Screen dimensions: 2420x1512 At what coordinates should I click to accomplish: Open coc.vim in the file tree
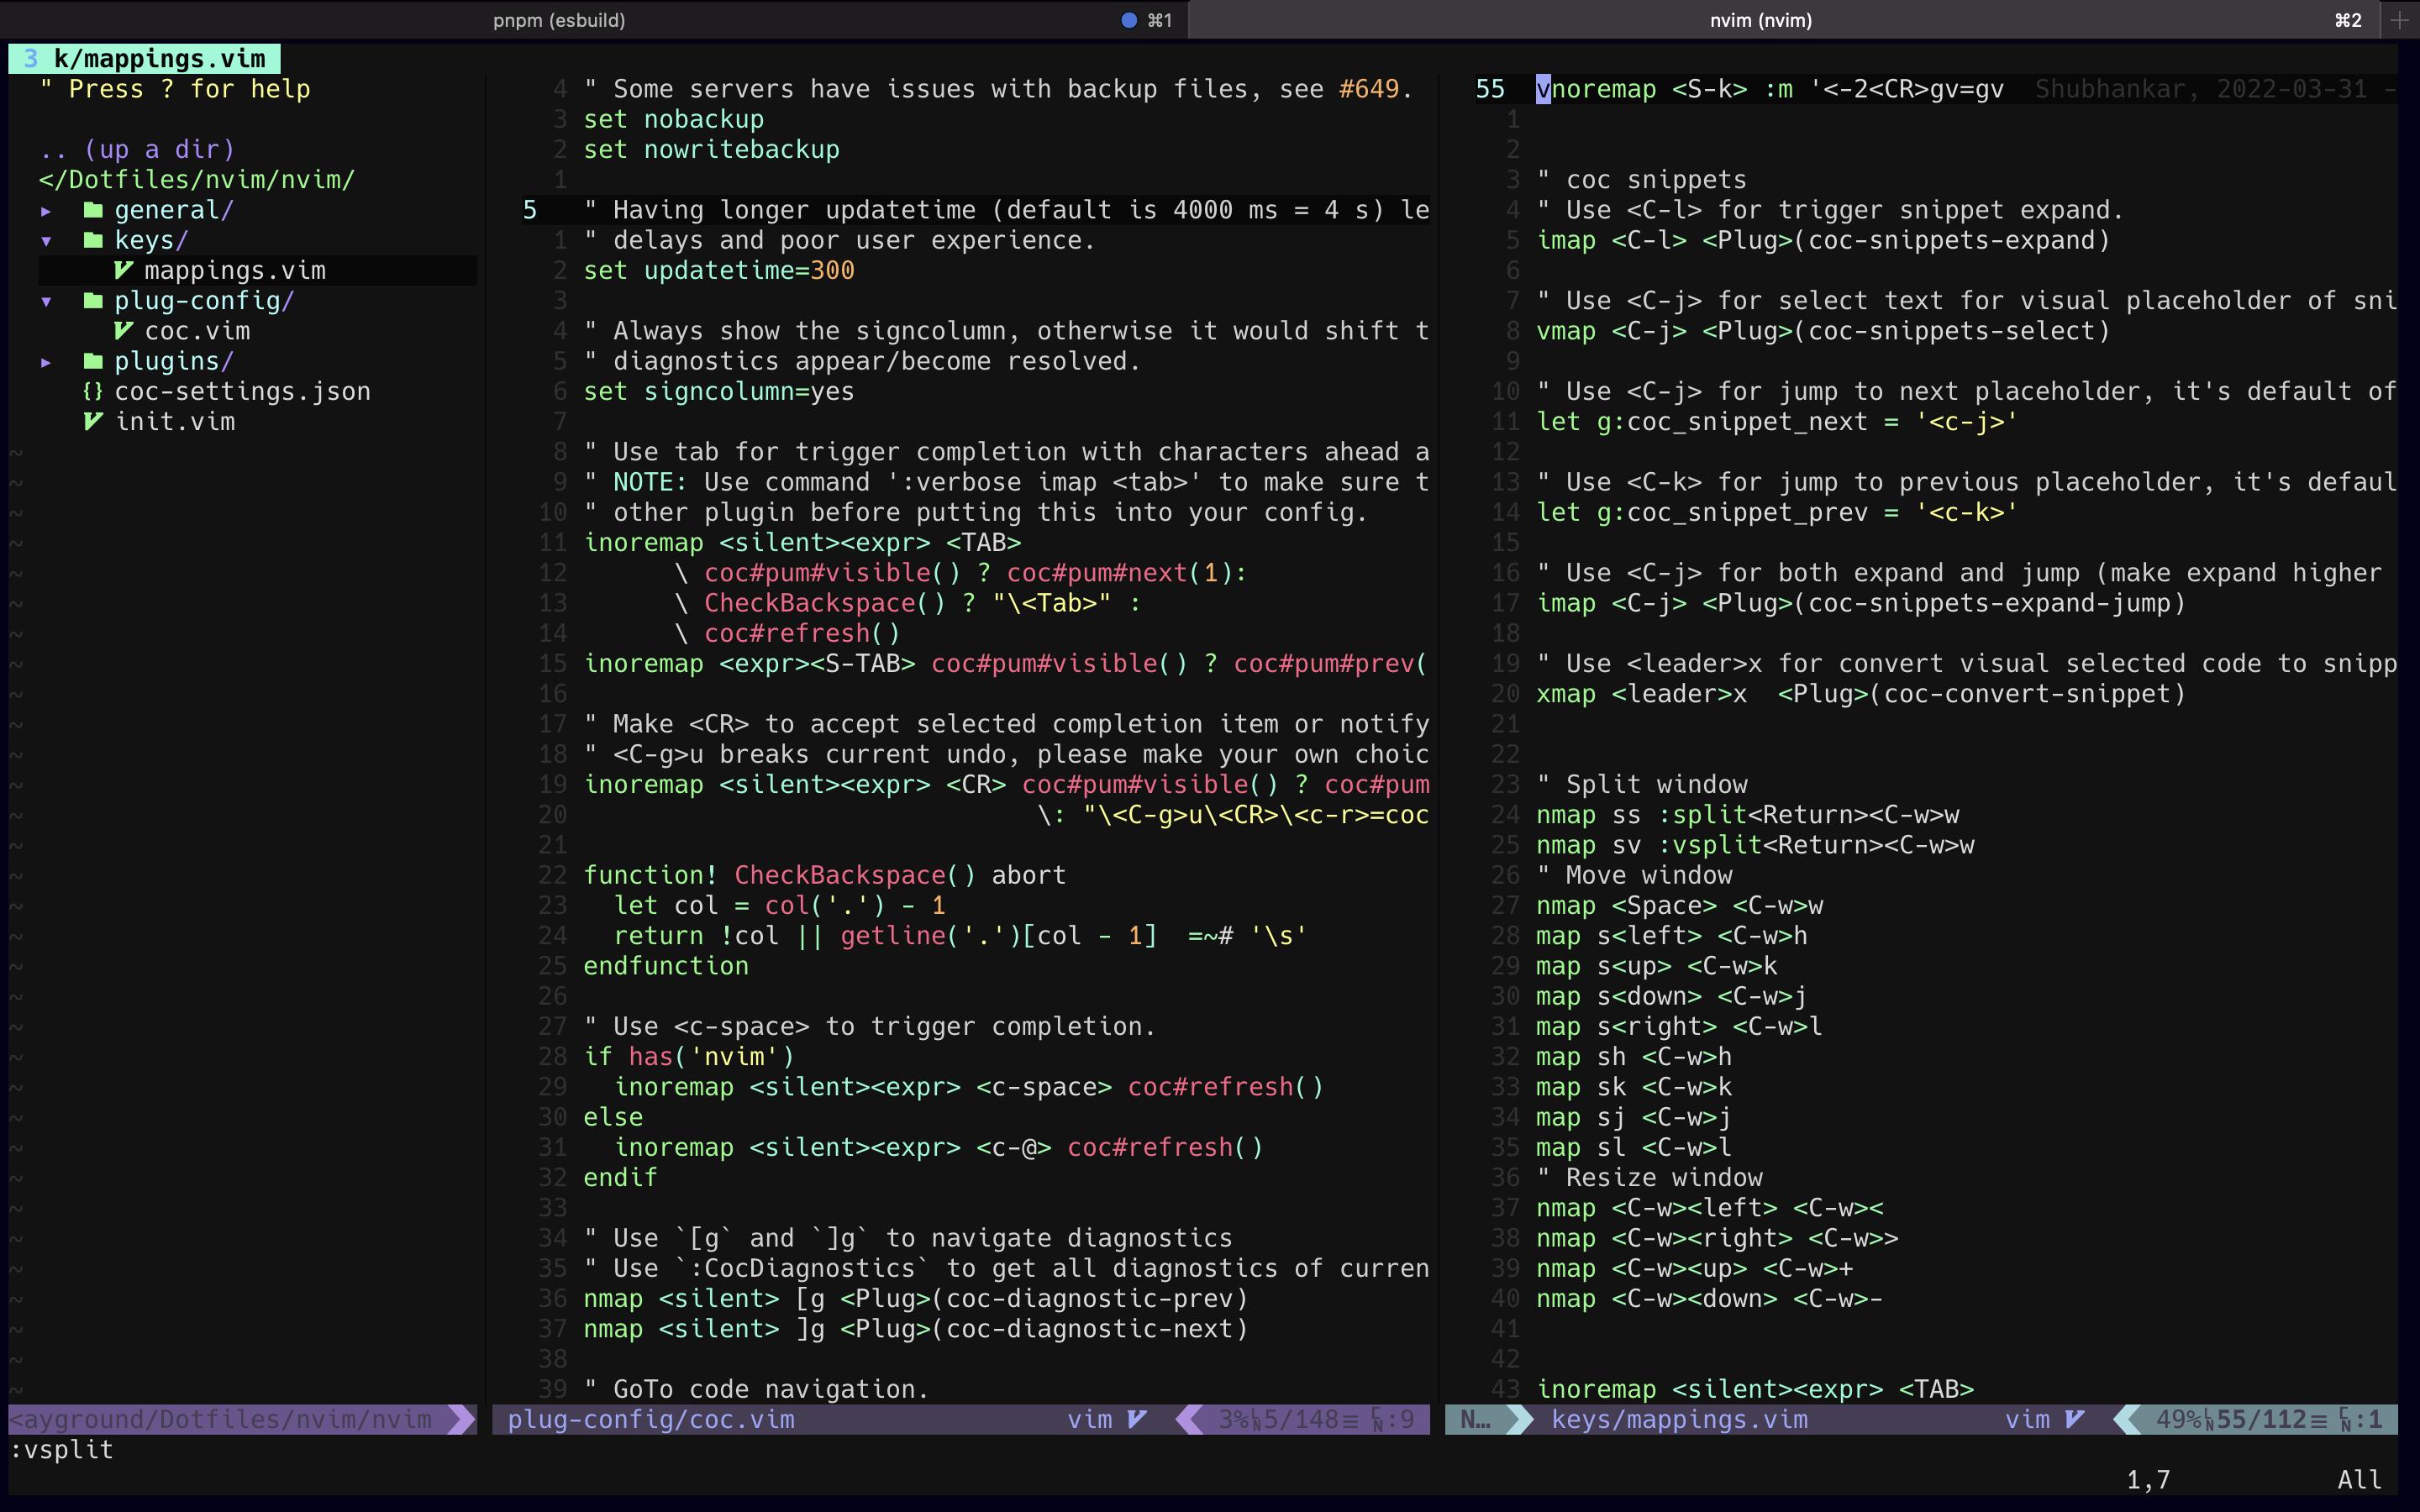[x=197, y=331]
